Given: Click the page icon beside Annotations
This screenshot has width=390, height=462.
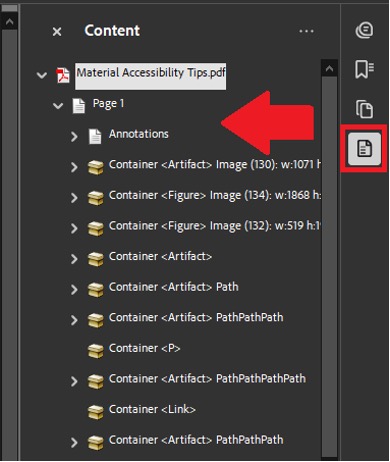Looking at the screenshot, I should (x=95, y=136).
